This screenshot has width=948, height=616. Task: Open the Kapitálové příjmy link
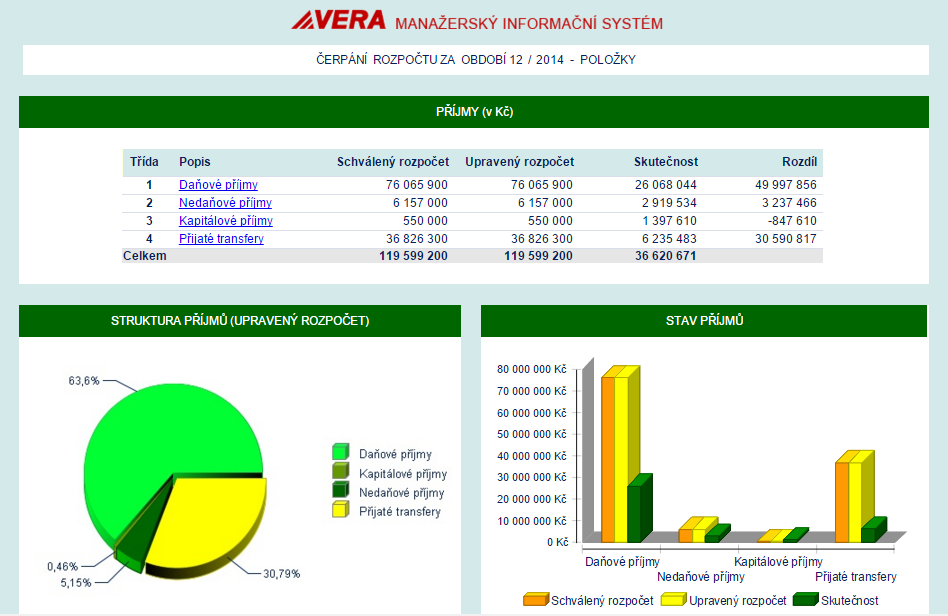(x=225, y=221)
